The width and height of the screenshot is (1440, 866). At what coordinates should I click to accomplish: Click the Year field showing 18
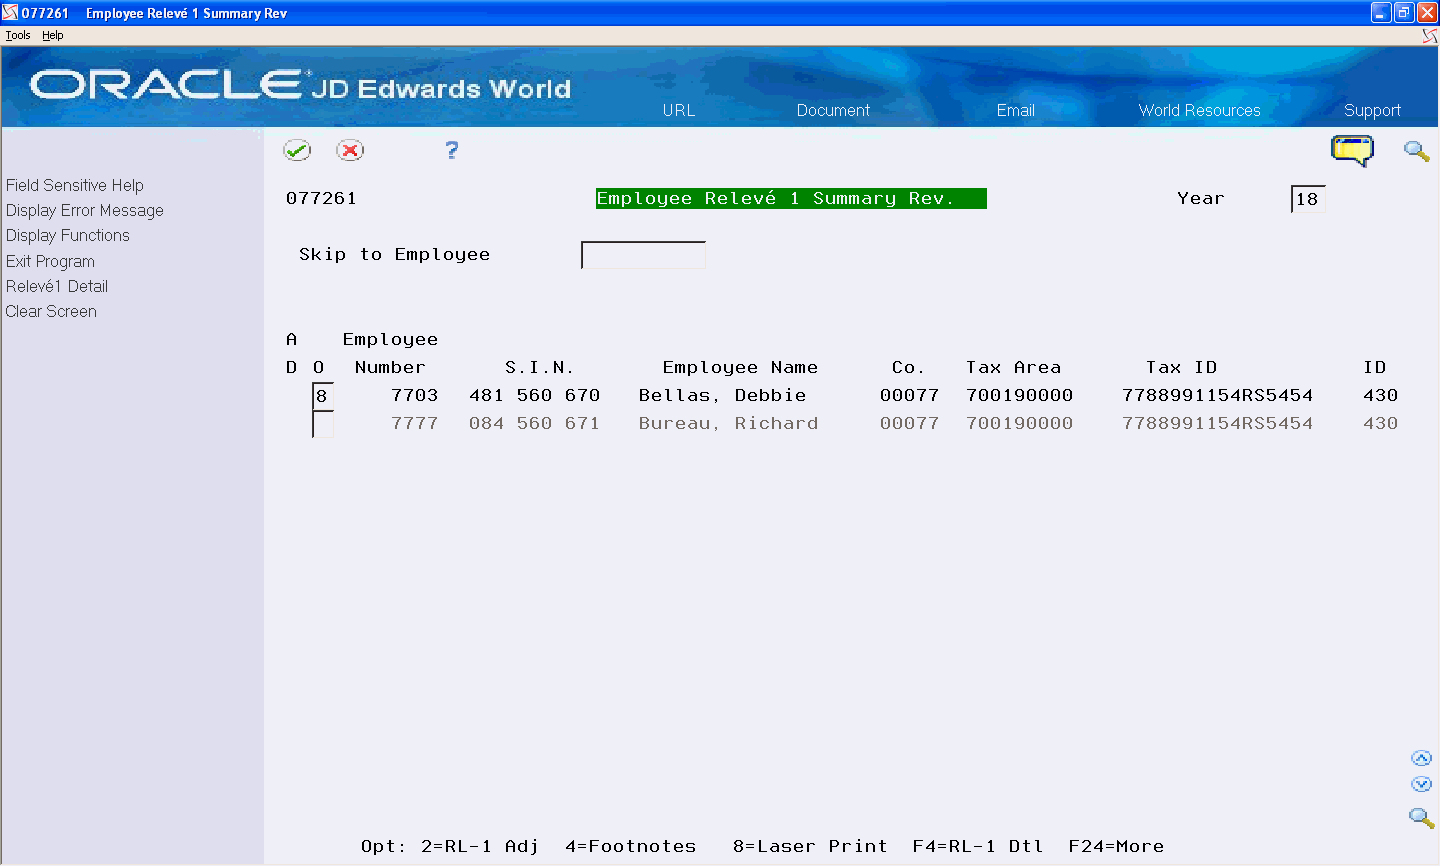(1308, 199)
